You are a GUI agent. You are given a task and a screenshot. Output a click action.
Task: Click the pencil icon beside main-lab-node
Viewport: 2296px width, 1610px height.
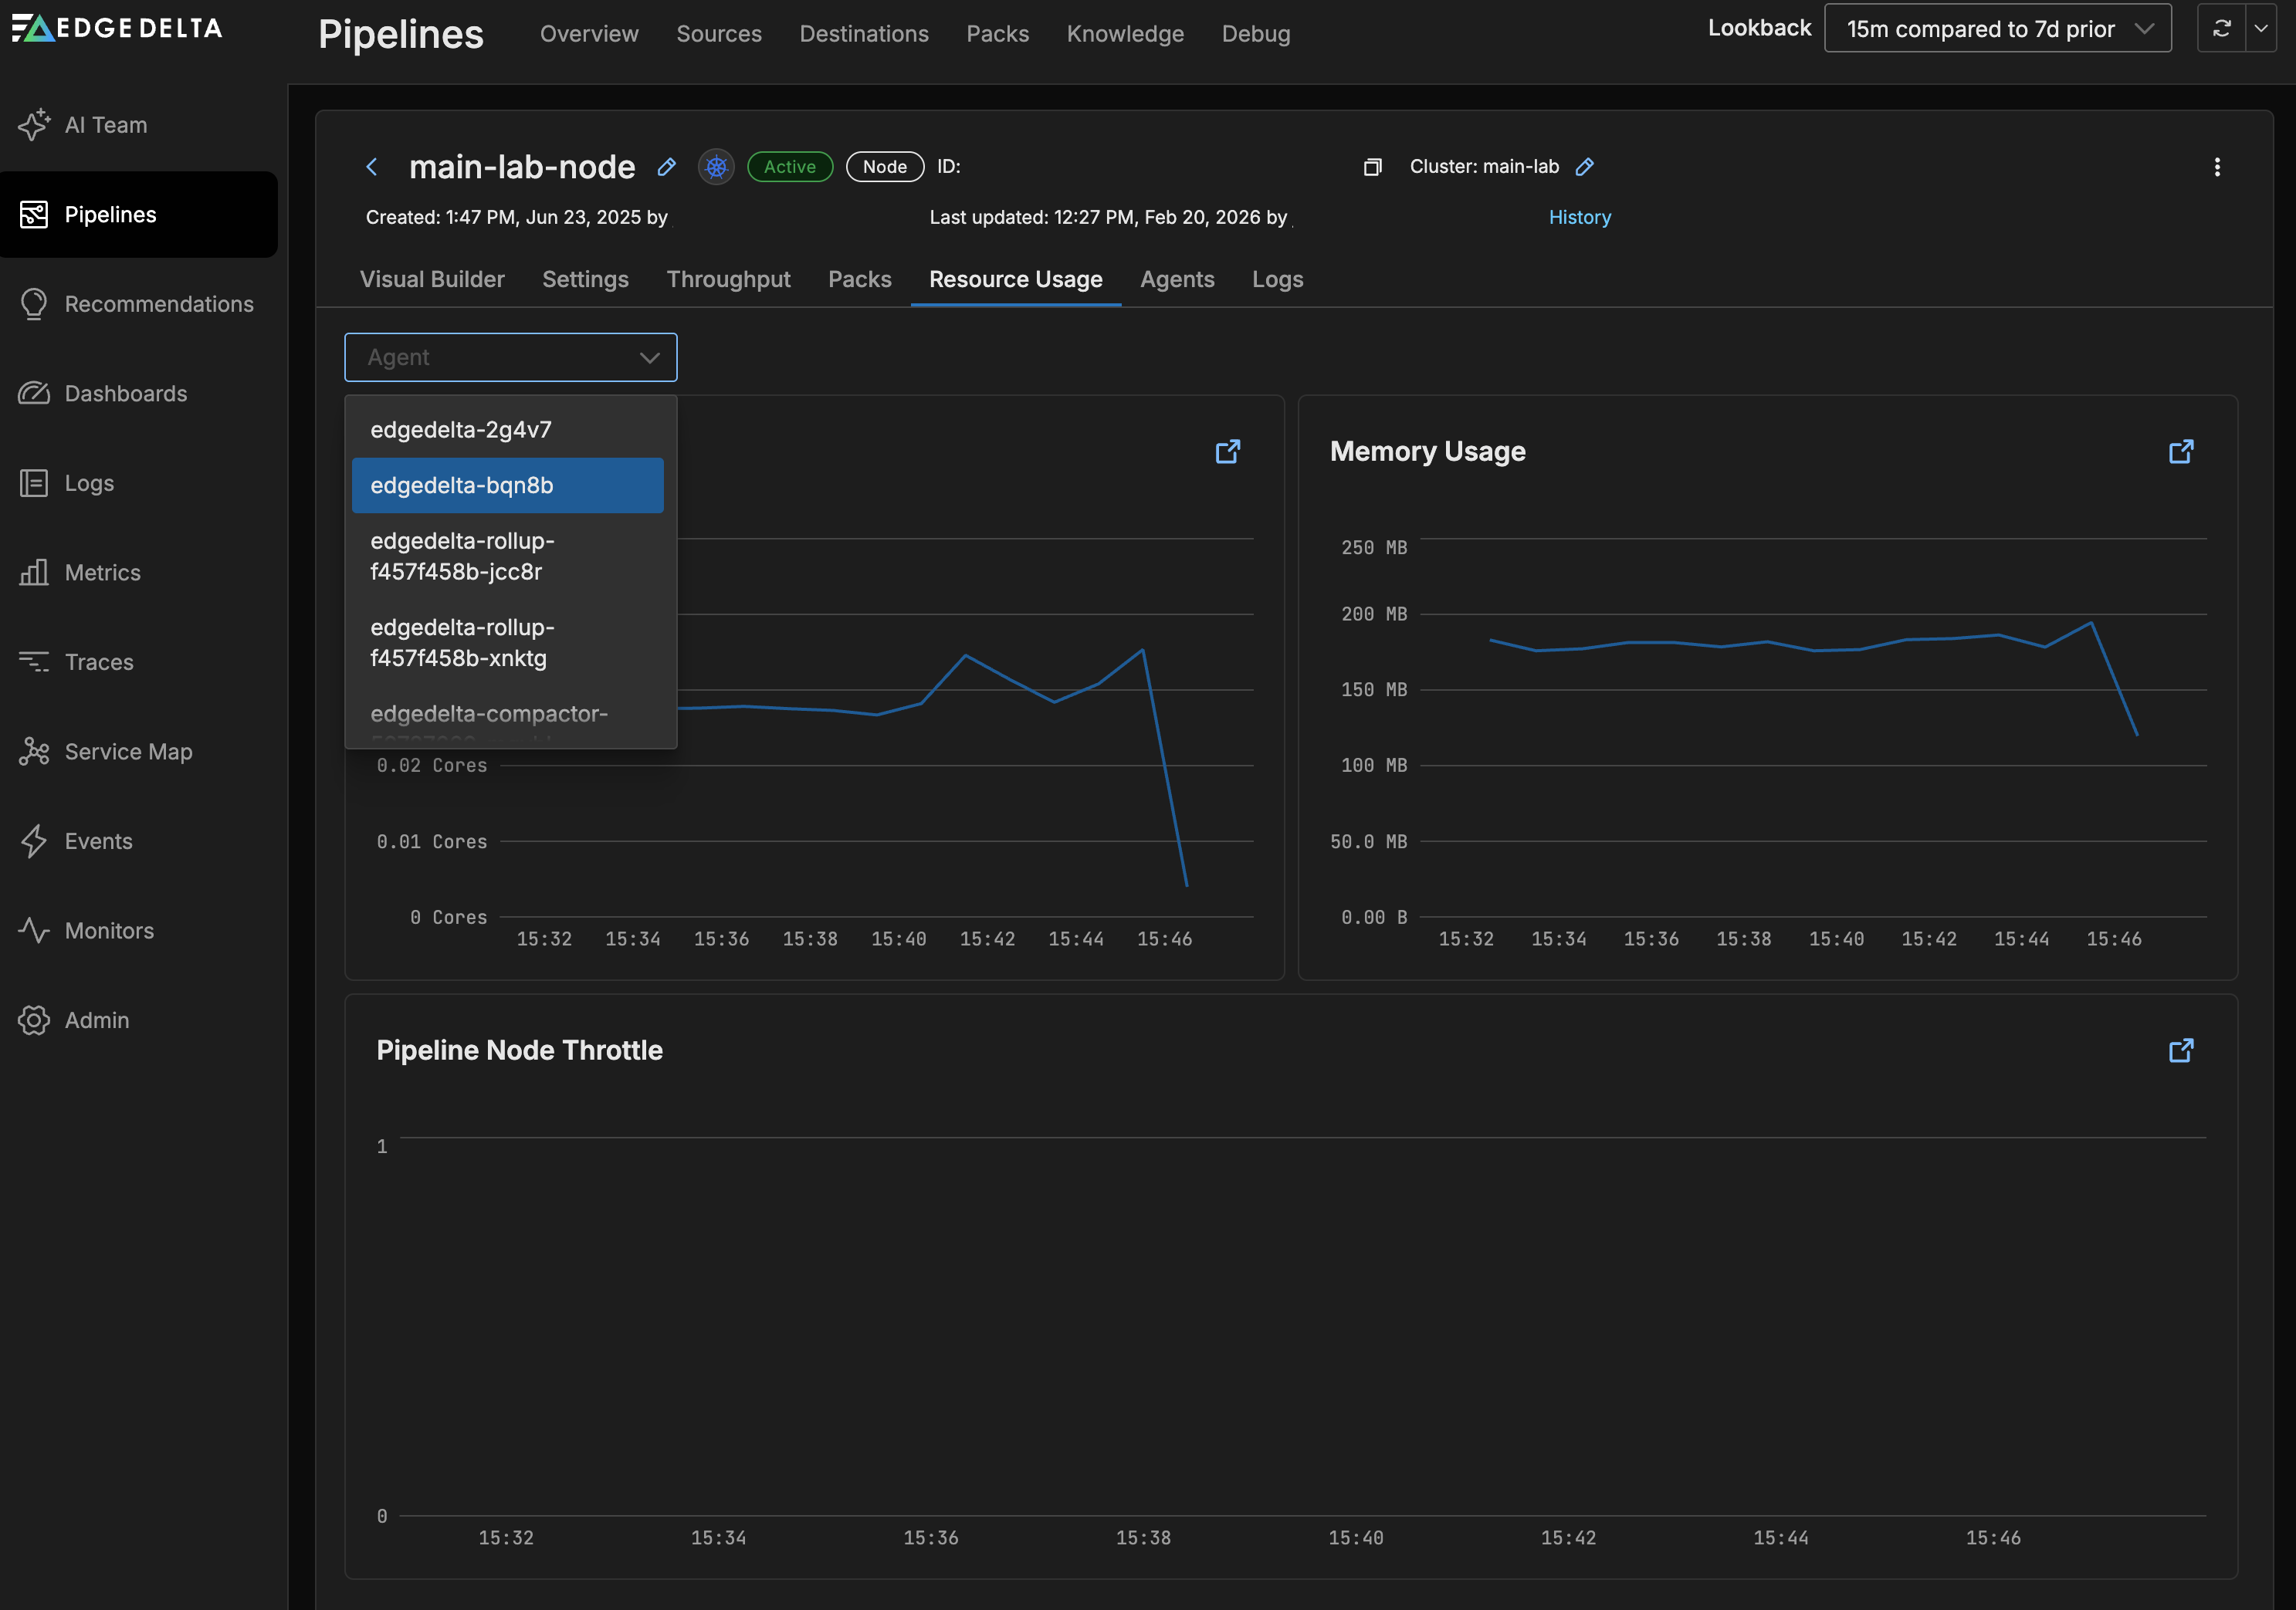[x=667, y=167]
